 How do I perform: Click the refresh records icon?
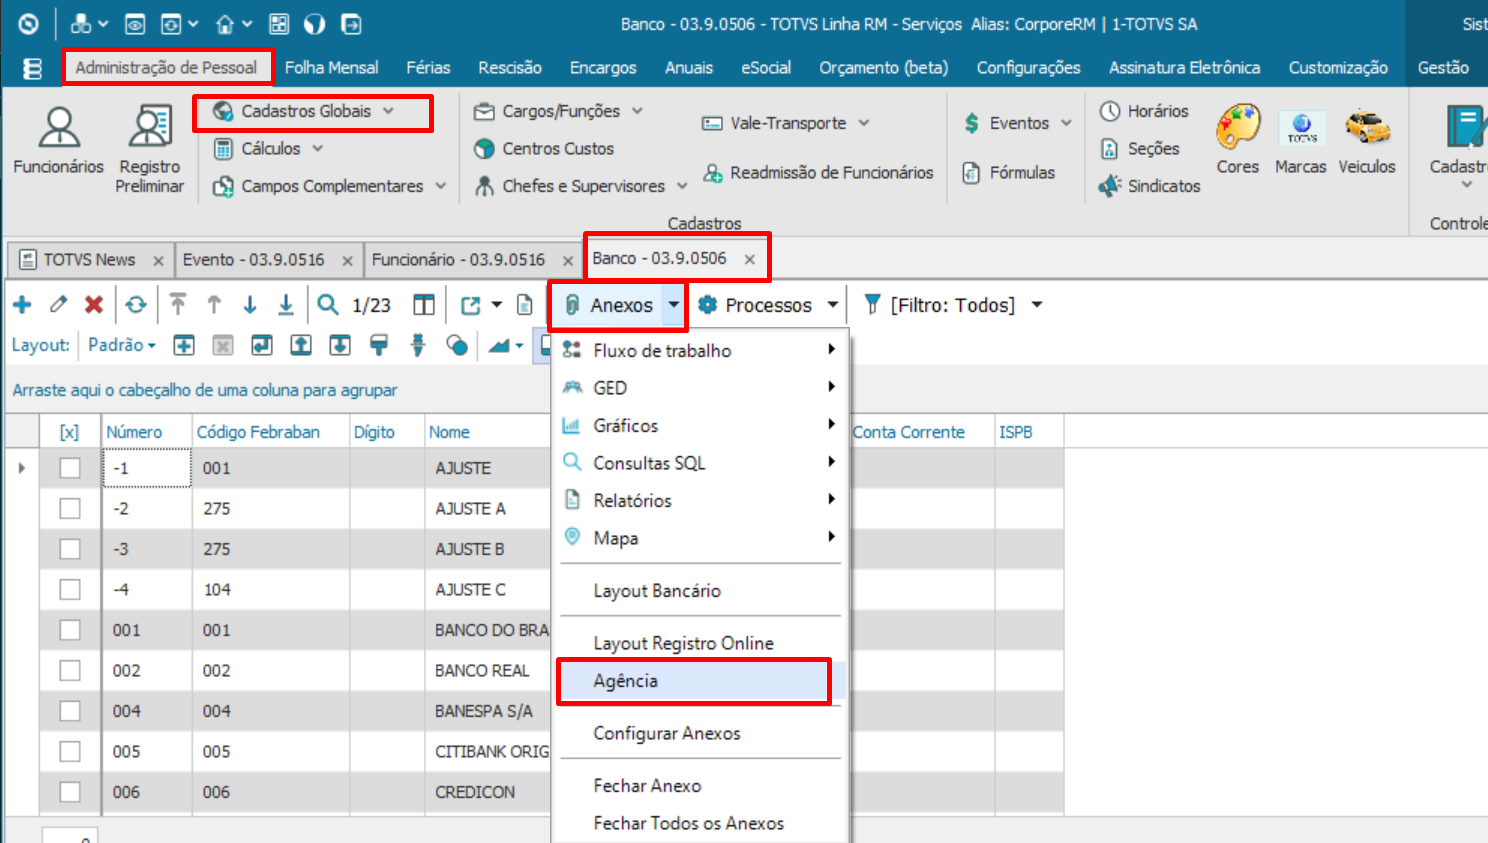[x=136, y=305]
